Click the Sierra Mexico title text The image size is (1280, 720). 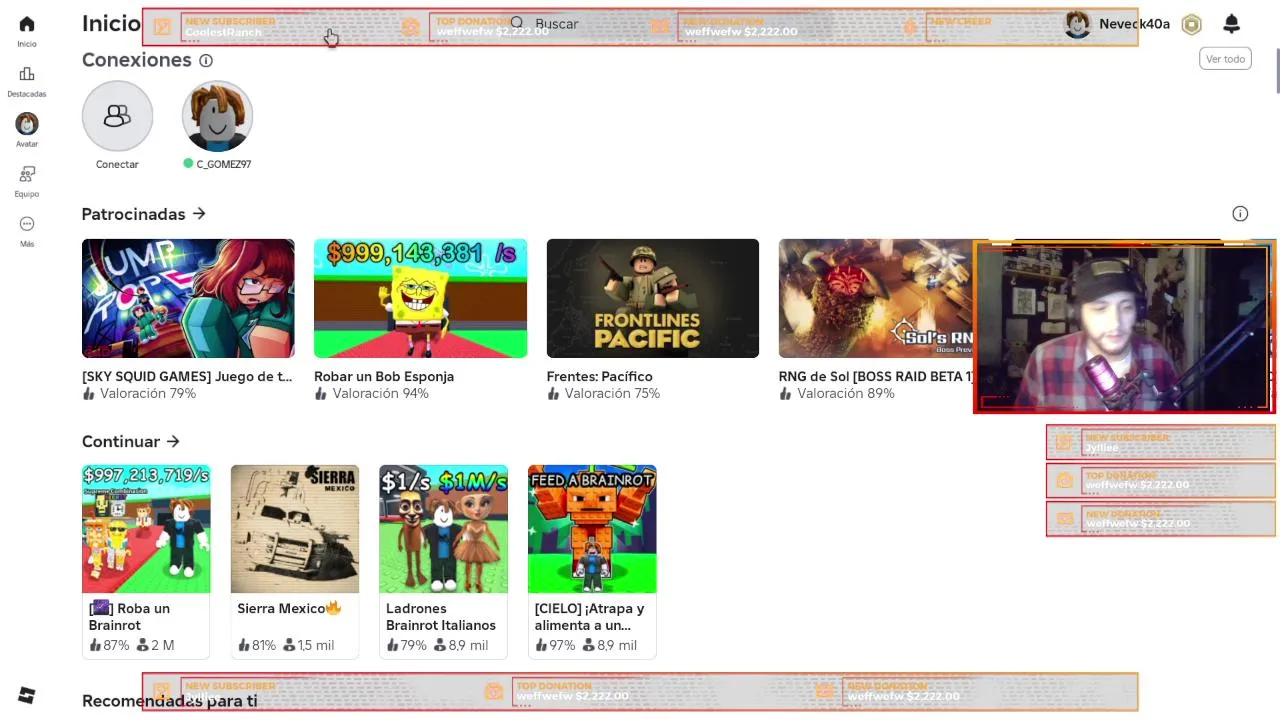[x=289, y=608]
